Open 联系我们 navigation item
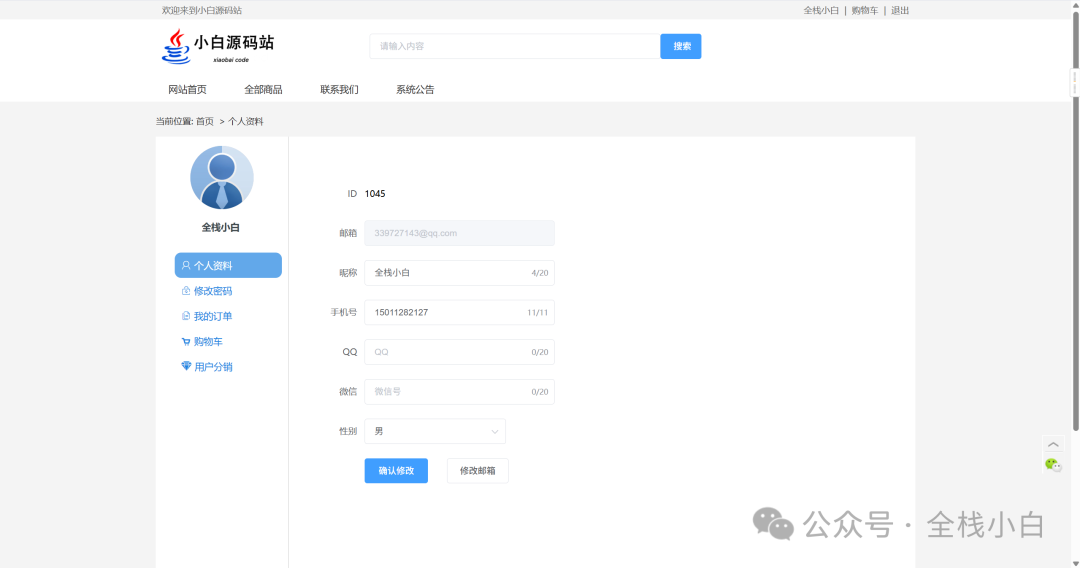The image size is (1080, 568). pyautogui.click(x=339, y=90)
